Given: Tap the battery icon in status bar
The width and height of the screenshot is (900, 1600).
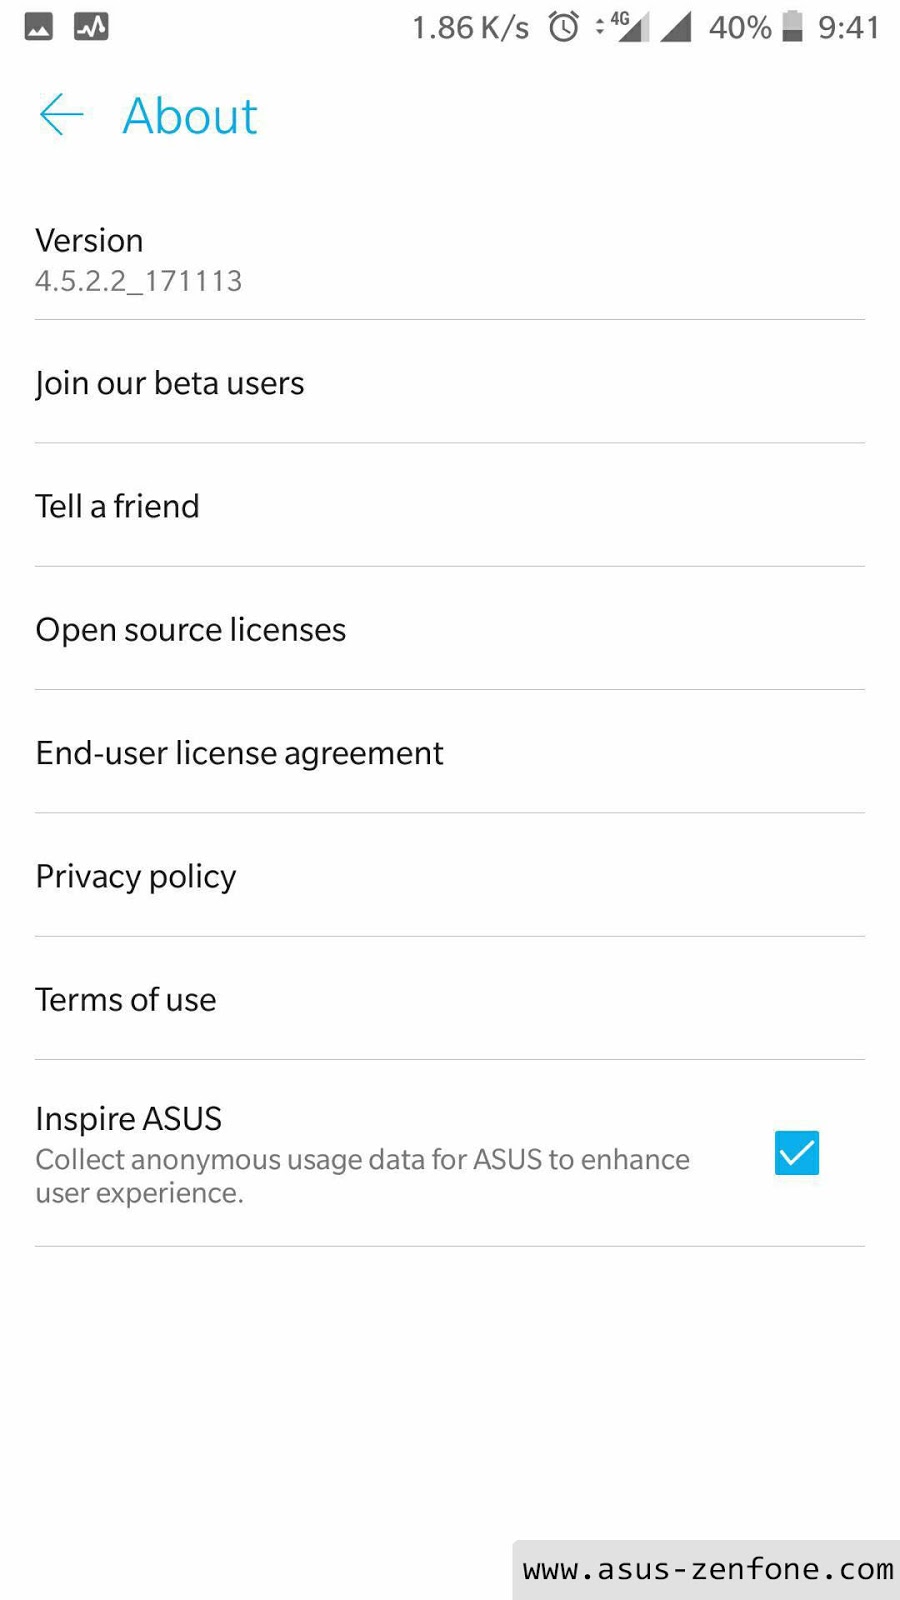Looking at the screenshot, I should click(792, 27).
